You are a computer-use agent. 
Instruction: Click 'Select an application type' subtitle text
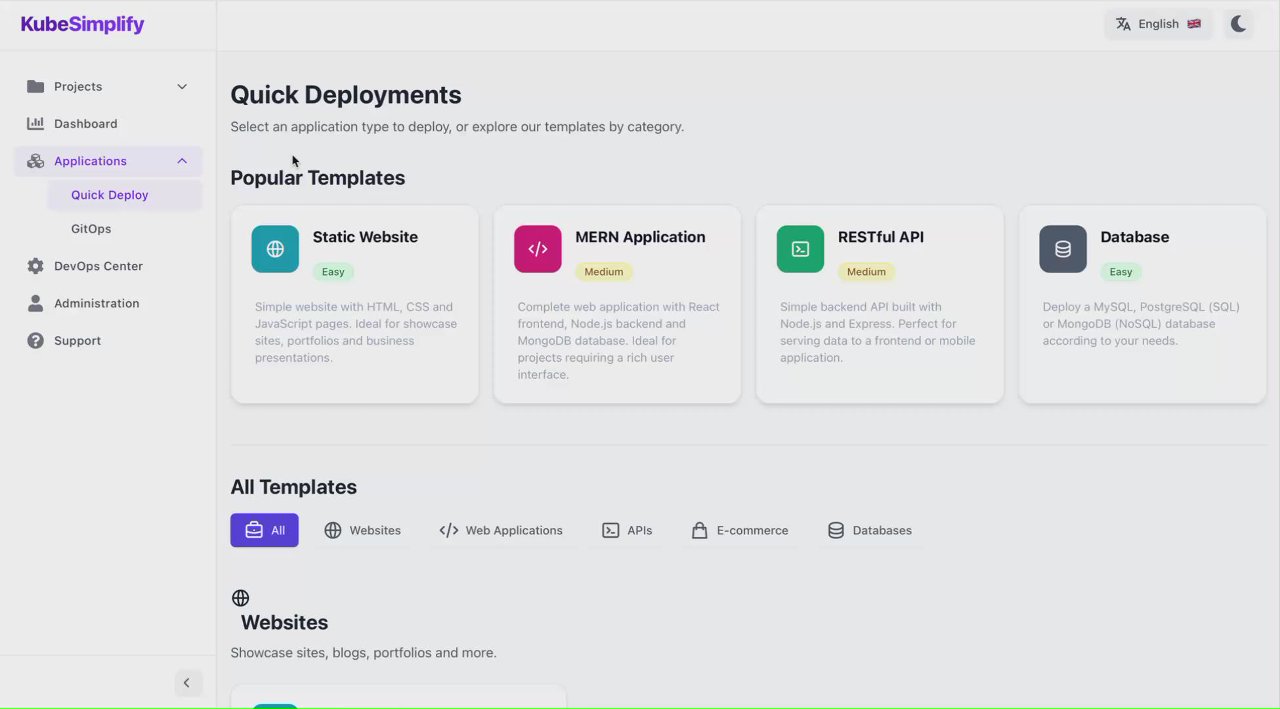point(457,127)
